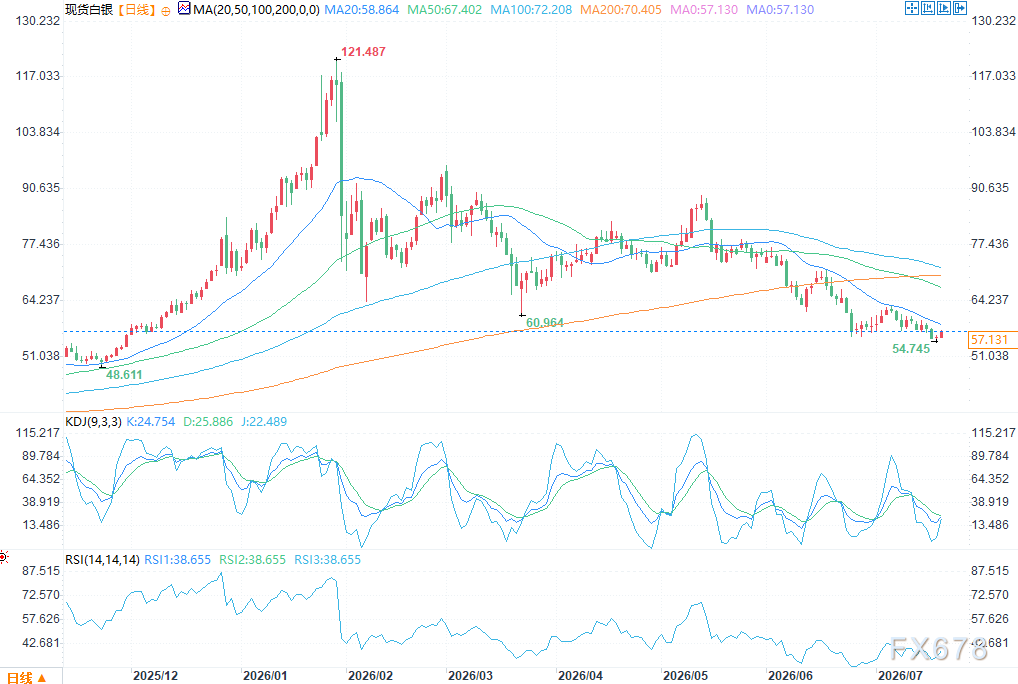Click the chart scroll-right axis icon
Image resolution: width=1018 pixels, height=684 pixels.
(944, 8)
